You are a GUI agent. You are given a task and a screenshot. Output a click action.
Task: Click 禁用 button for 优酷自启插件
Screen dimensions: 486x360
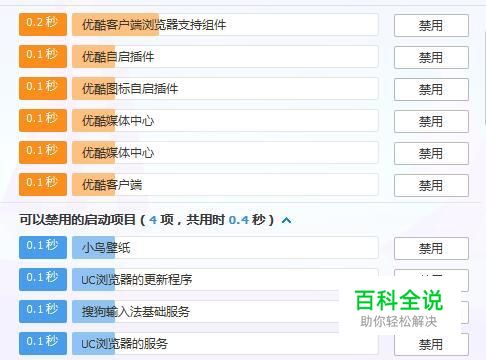tap(431, 57)
